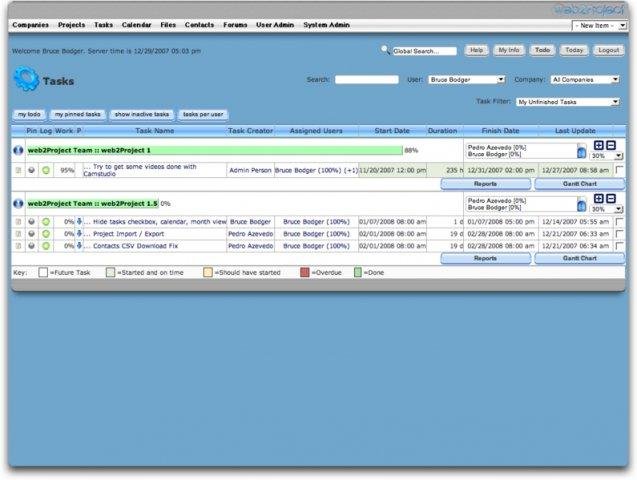Screen dimensions: 637x480
Task: Open the Company dropdown showing All Companies
Action: 585,80
